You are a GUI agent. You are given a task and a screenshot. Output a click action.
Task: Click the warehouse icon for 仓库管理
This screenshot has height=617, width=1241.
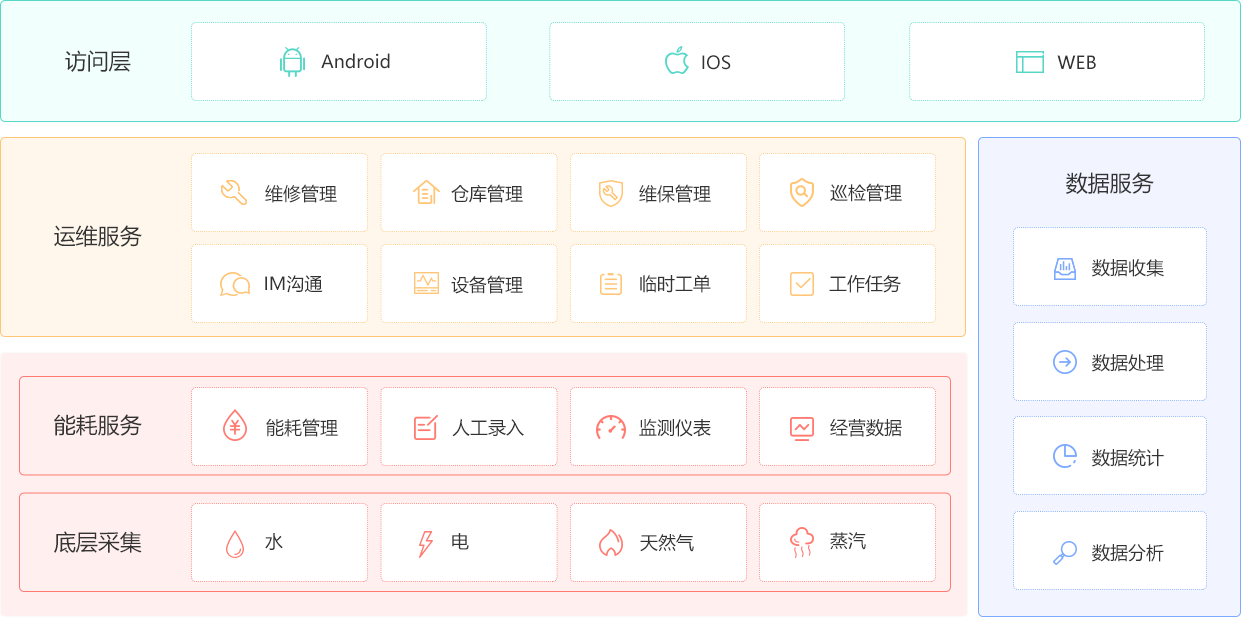(426, 193)
